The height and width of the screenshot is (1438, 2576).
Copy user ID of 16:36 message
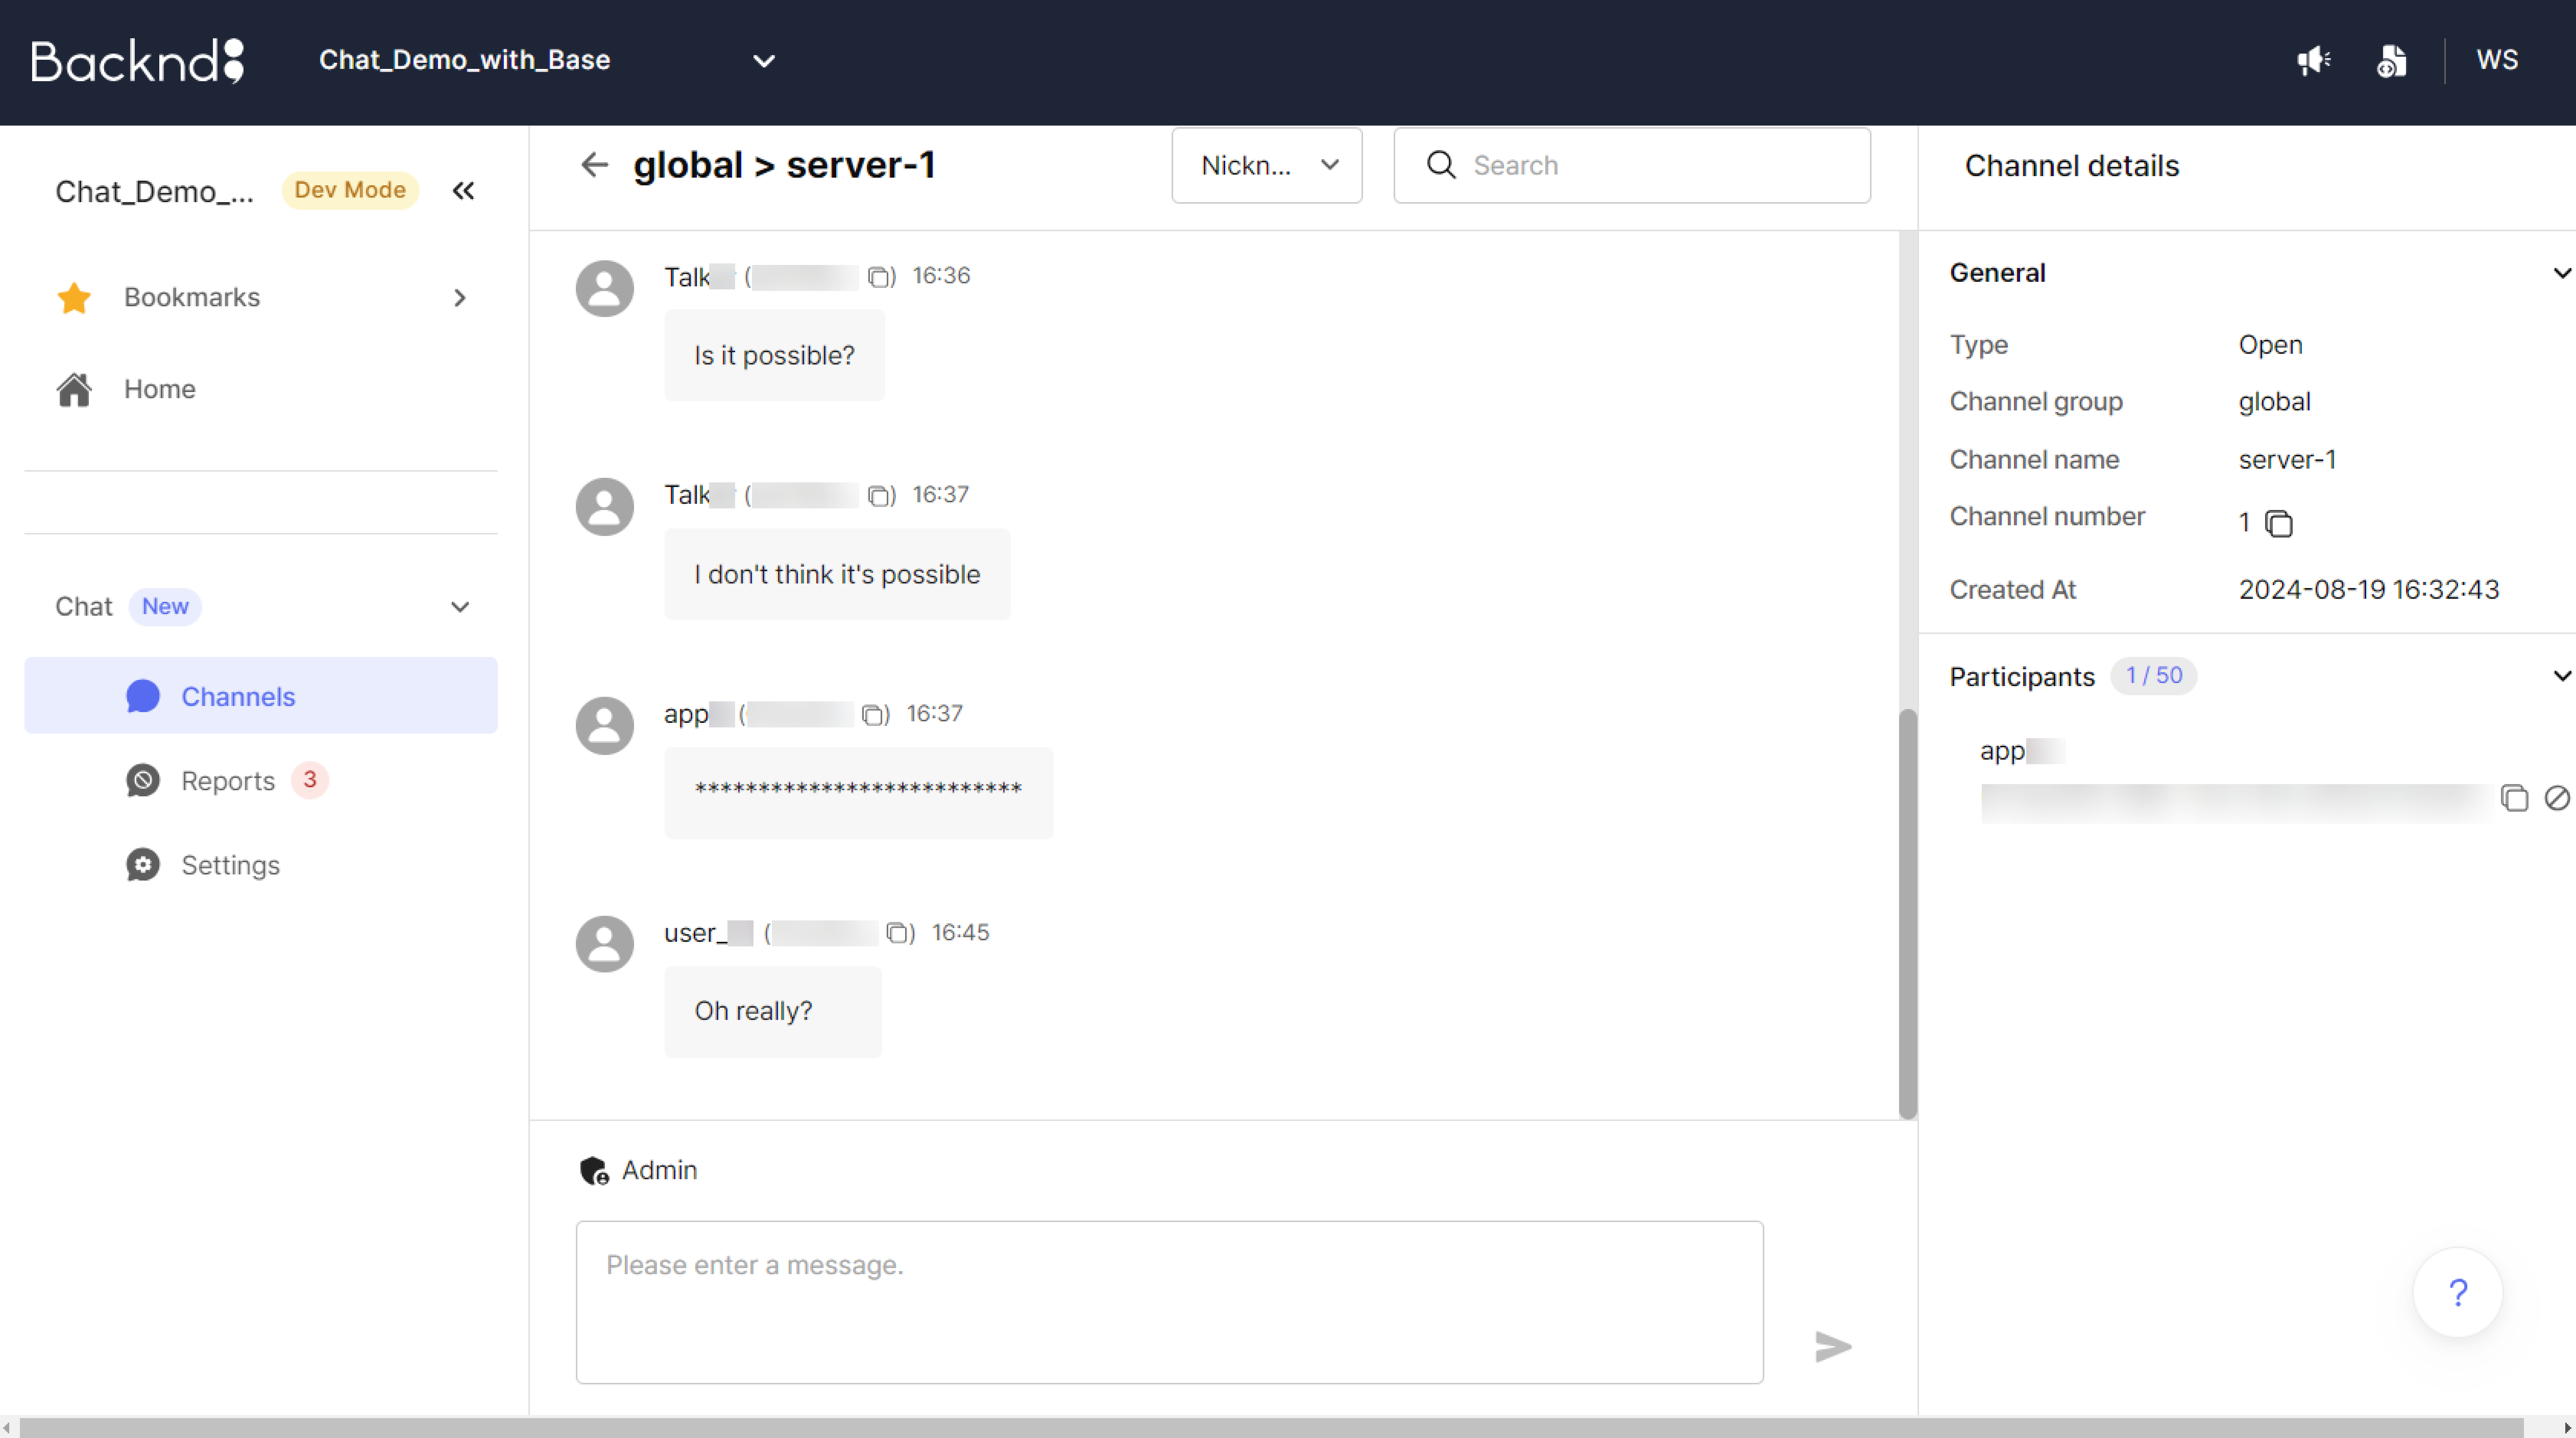pyautogui.click(x=879, y=277)
